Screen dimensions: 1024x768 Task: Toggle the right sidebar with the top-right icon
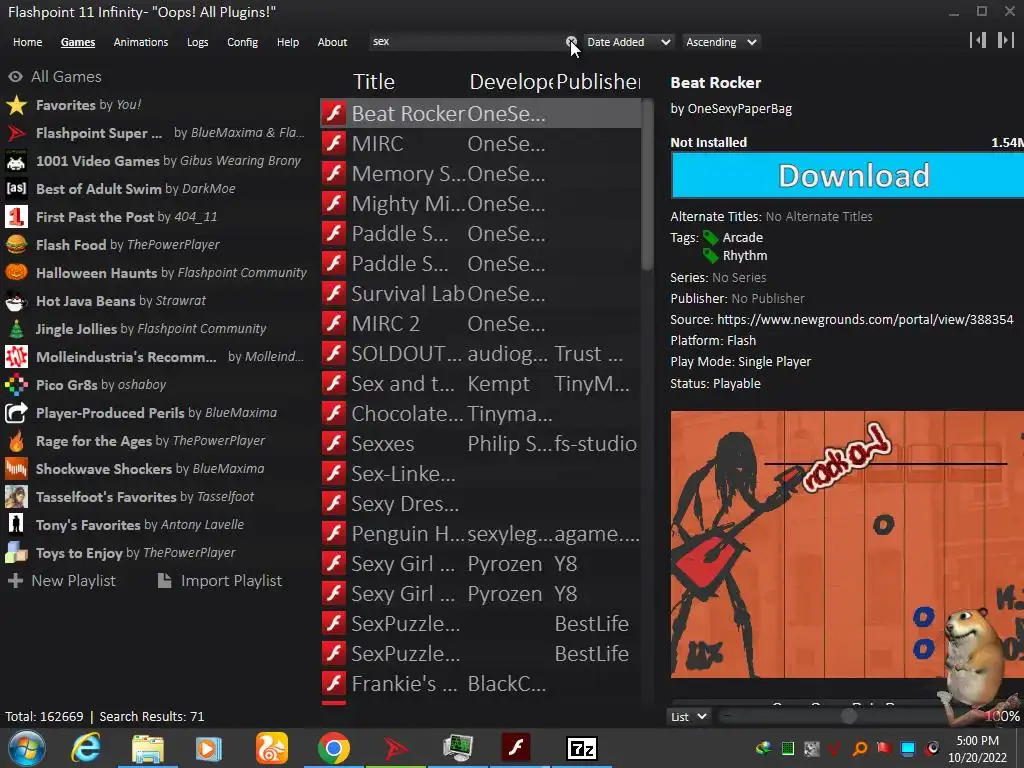click(1005, 40)
